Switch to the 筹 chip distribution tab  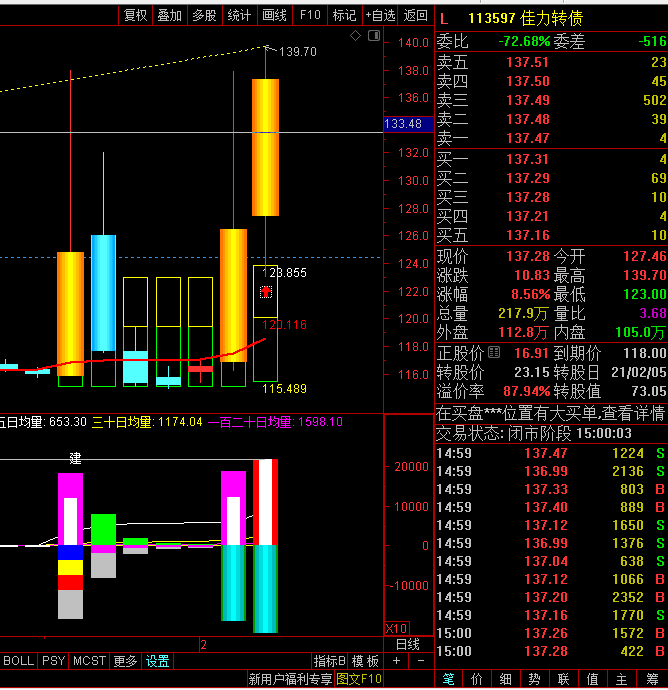[x=653, y=679]
